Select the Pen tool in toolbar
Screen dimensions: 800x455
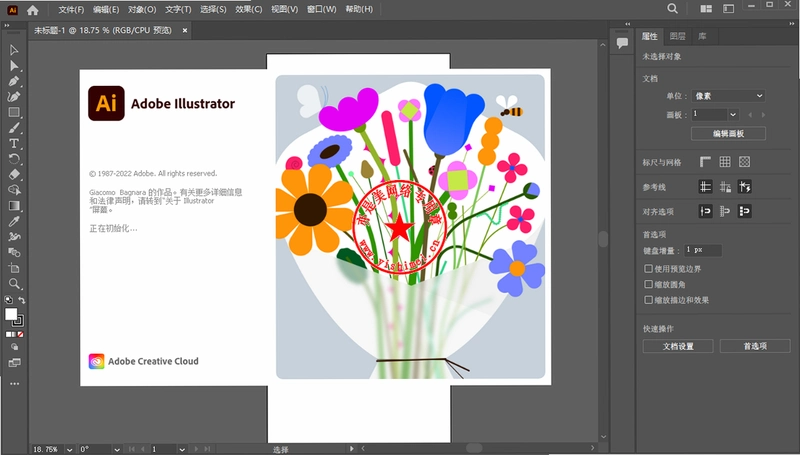click(x=14, y=82)
